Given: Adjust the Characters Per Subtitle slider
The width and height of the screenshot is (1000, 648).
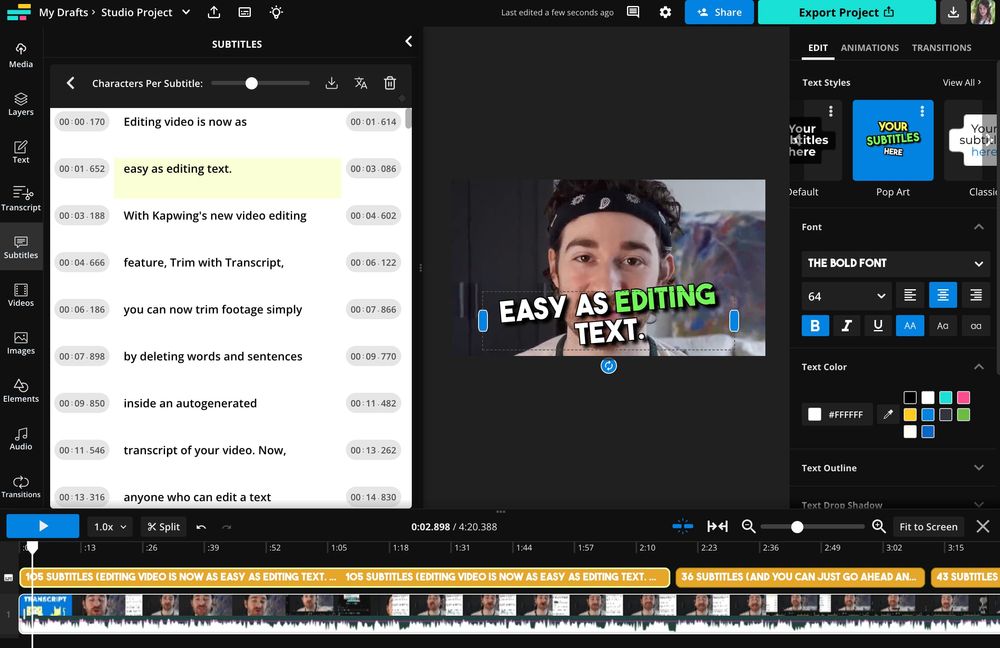Looking at the screenshot, I should click(x=251, y=83).
